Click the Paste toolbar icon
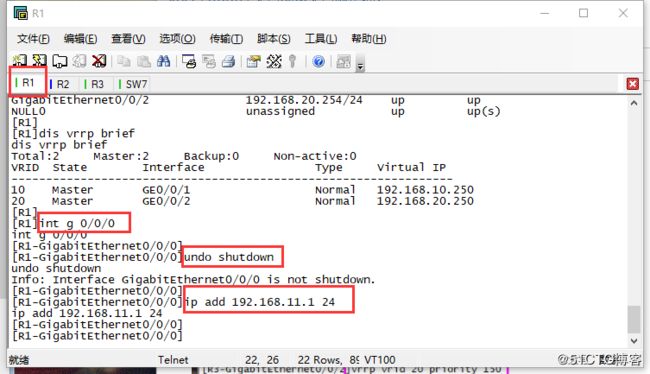This screenshot has width=650, height=374. tap(143, 61)
